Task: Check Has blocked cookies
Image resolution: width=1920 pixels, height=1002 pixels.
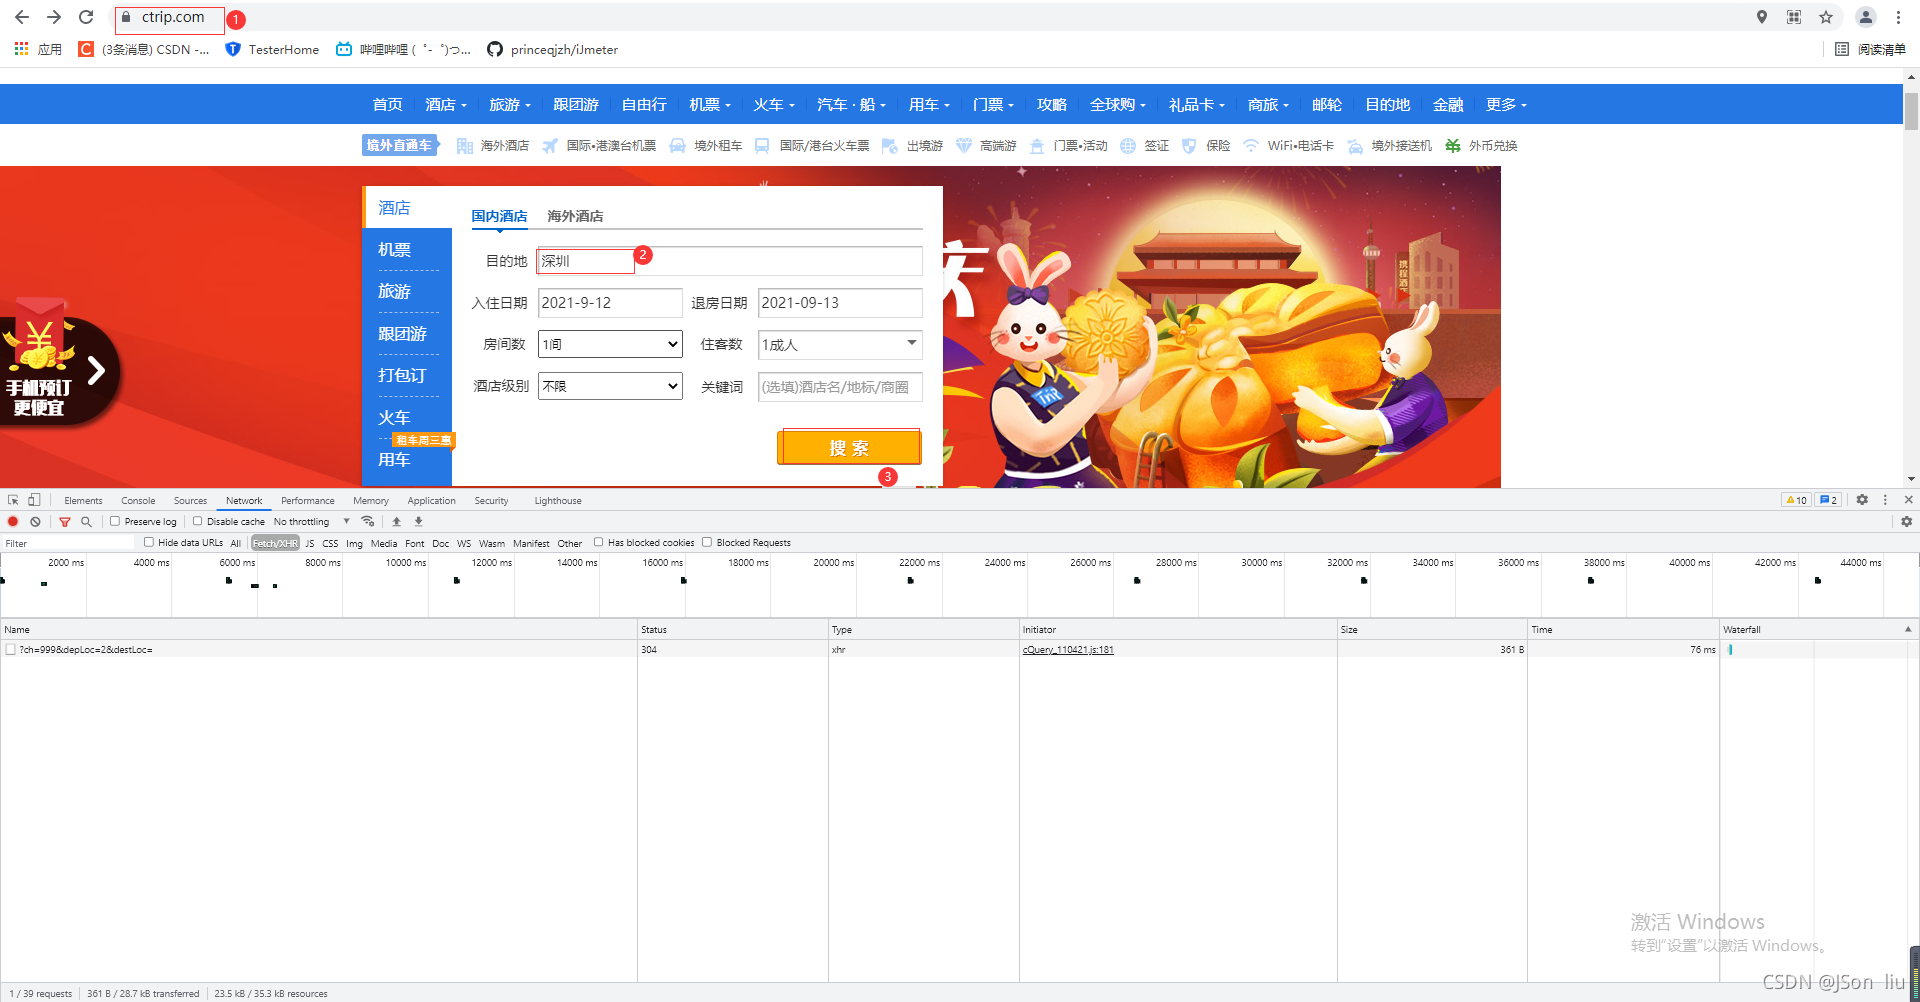Action: [598, 542]
